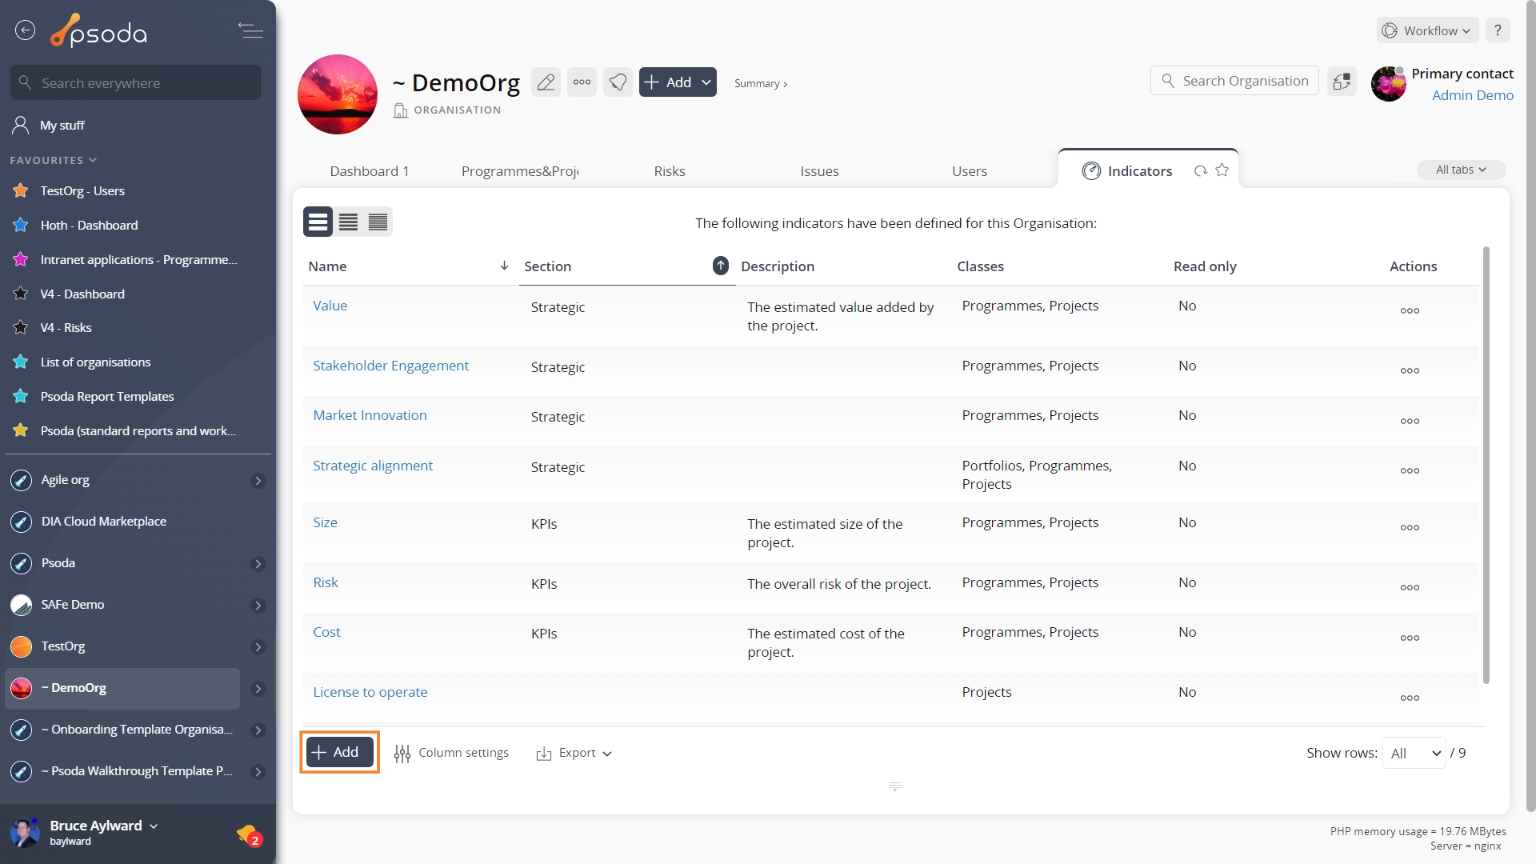Open the Users tab
1536x864 pixels.
pos(969,171)
